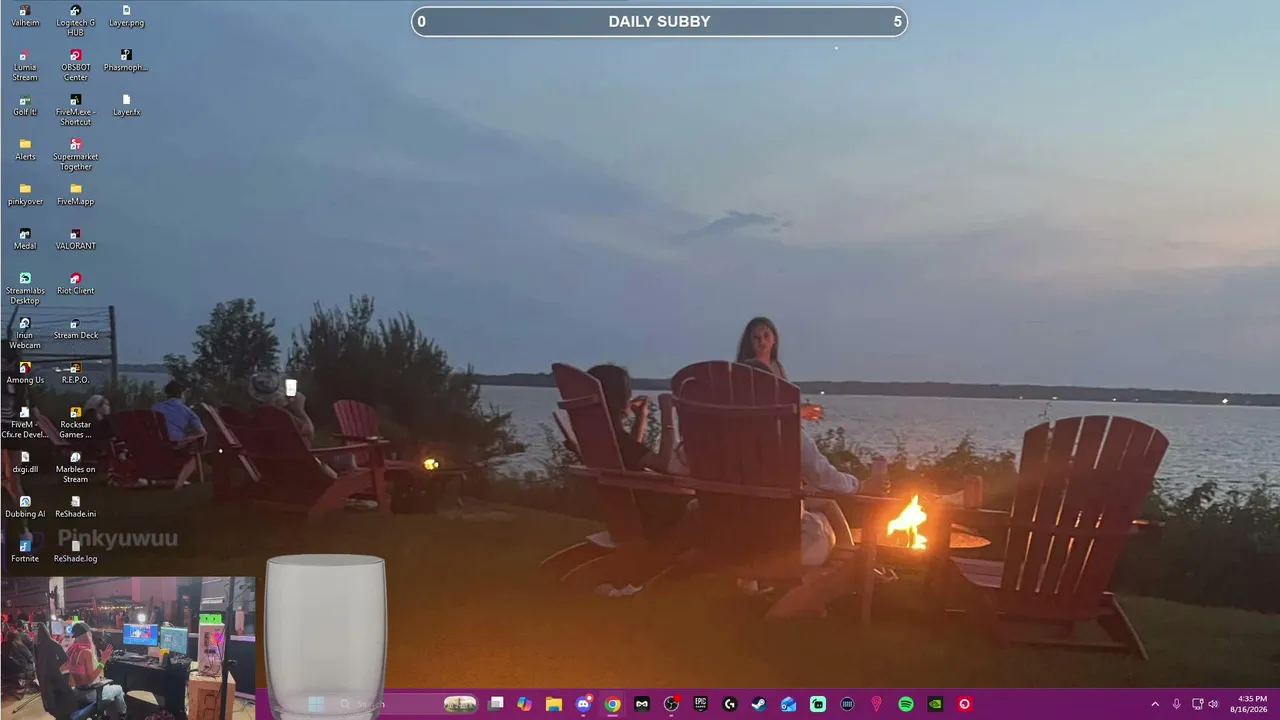Screen dimensions: 1280x720
Task: Select FiveM Cfx.re Development shortcut
Action: (25, 423)
